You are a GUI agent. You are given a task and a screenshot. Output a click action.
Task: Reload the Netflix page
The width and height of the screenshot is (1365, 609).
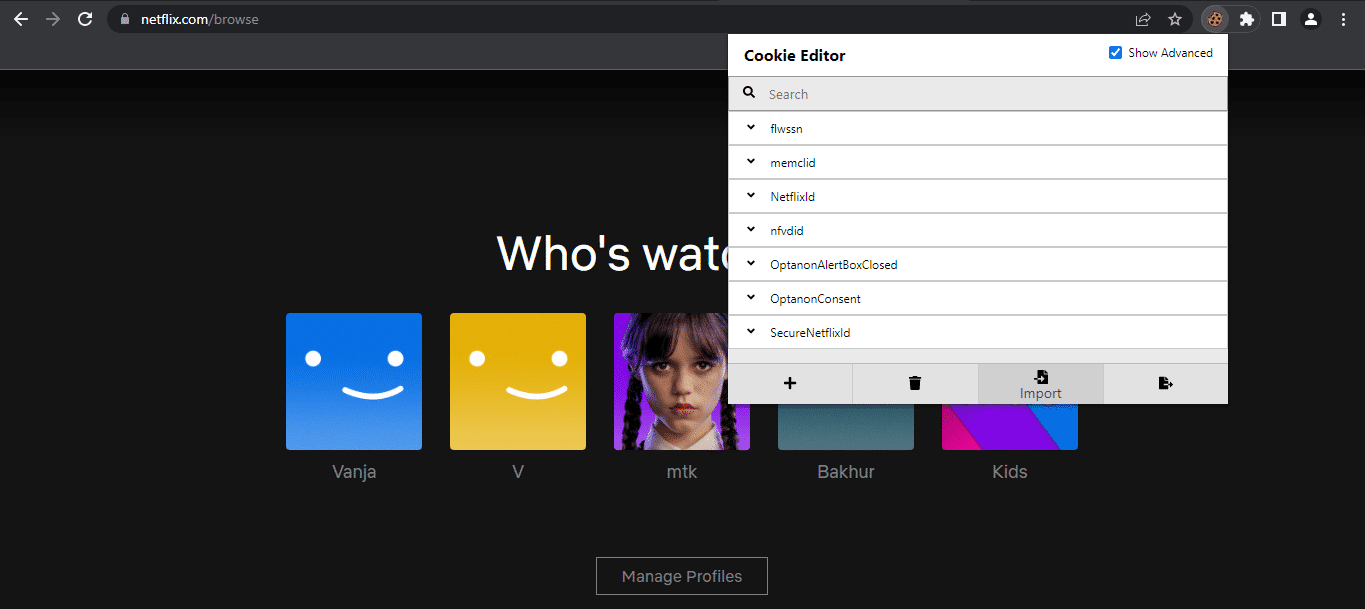[85, 19]
